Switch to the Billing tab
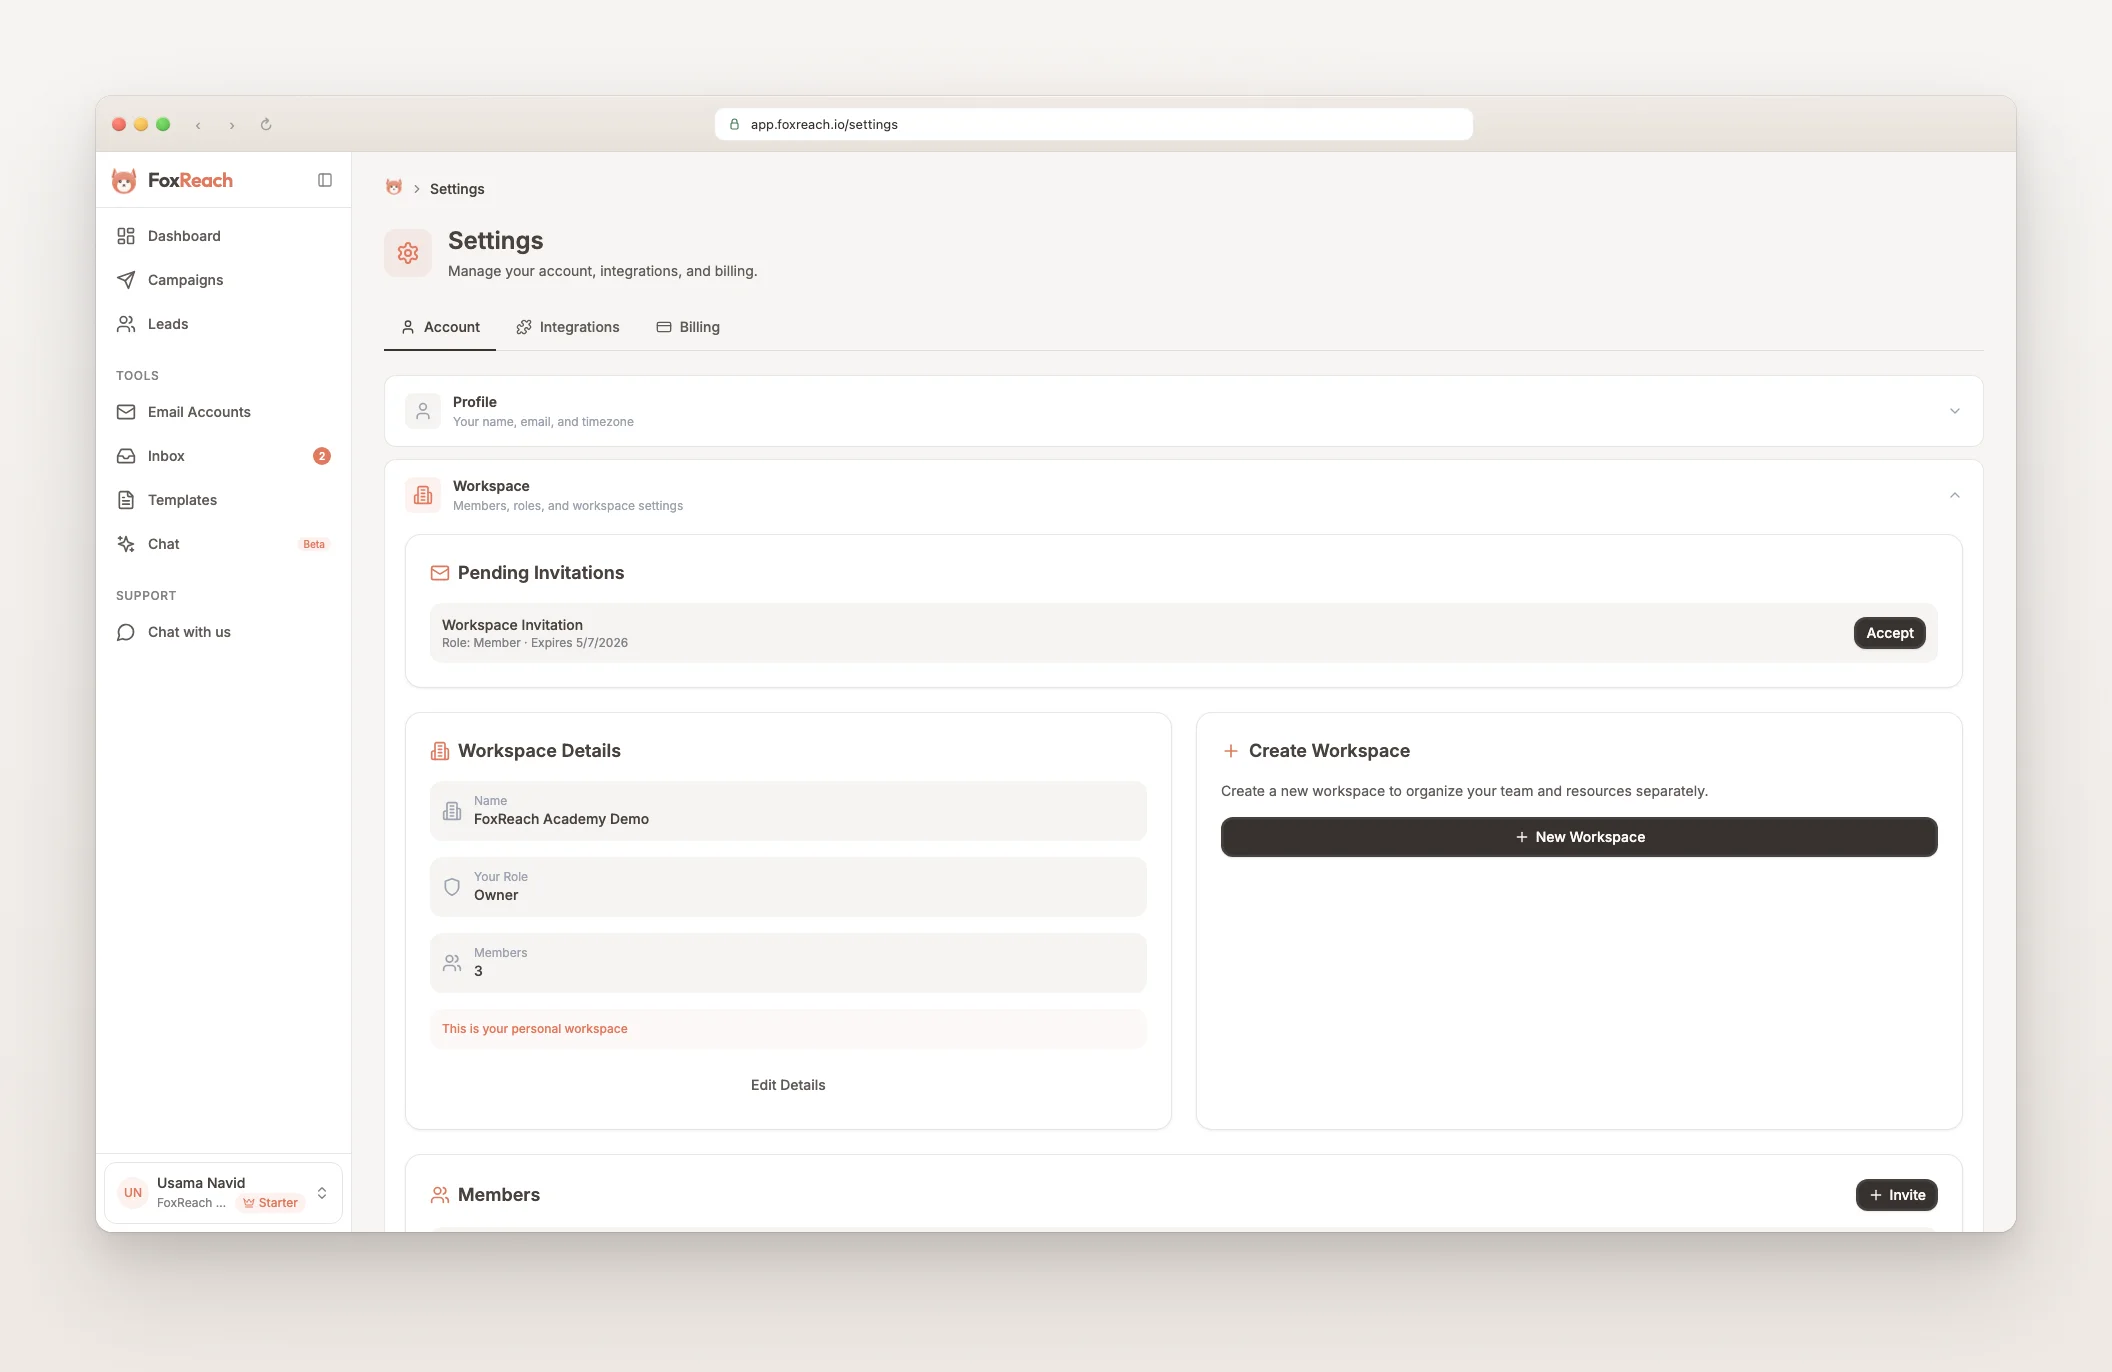Viewport: 2112px width, 1372px height. click(688, 327)
